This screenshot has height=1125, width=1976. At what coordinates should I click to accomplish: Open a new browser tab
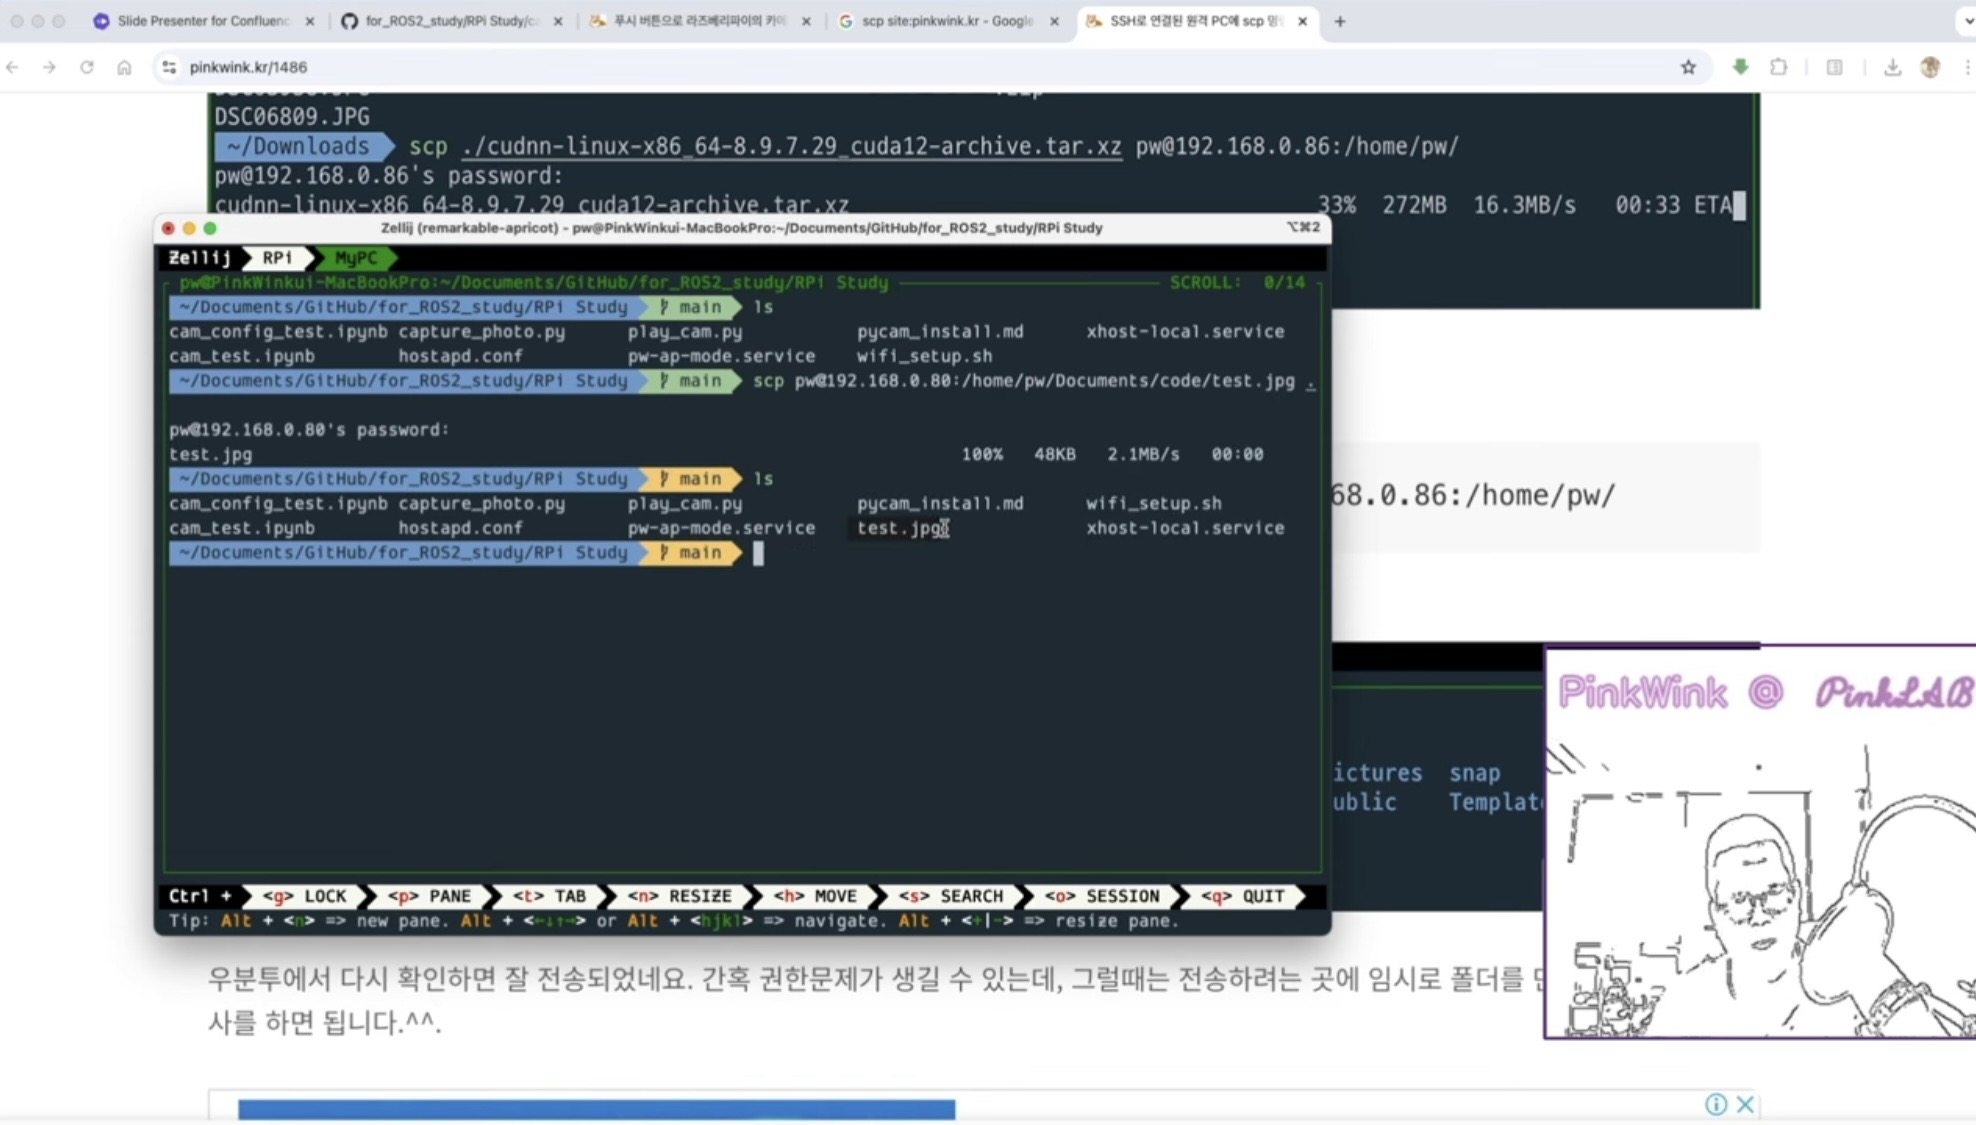point(1339,21)
